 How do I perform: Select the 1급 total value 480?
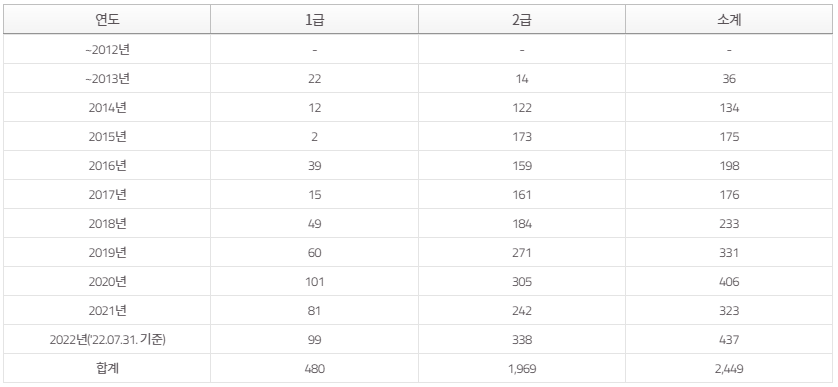pos(314,368)
